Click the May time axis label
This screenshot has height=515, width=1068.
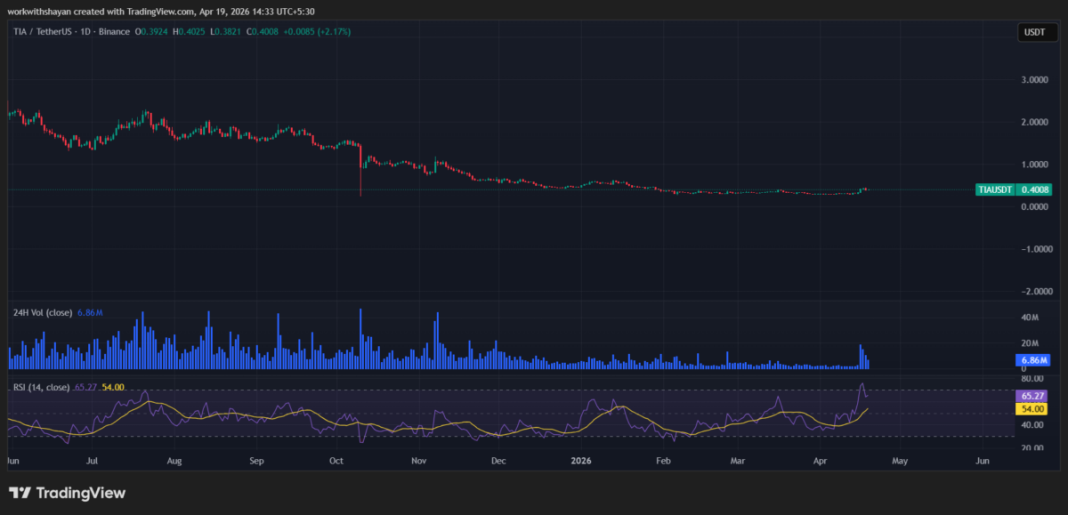[x=900, y=461]
